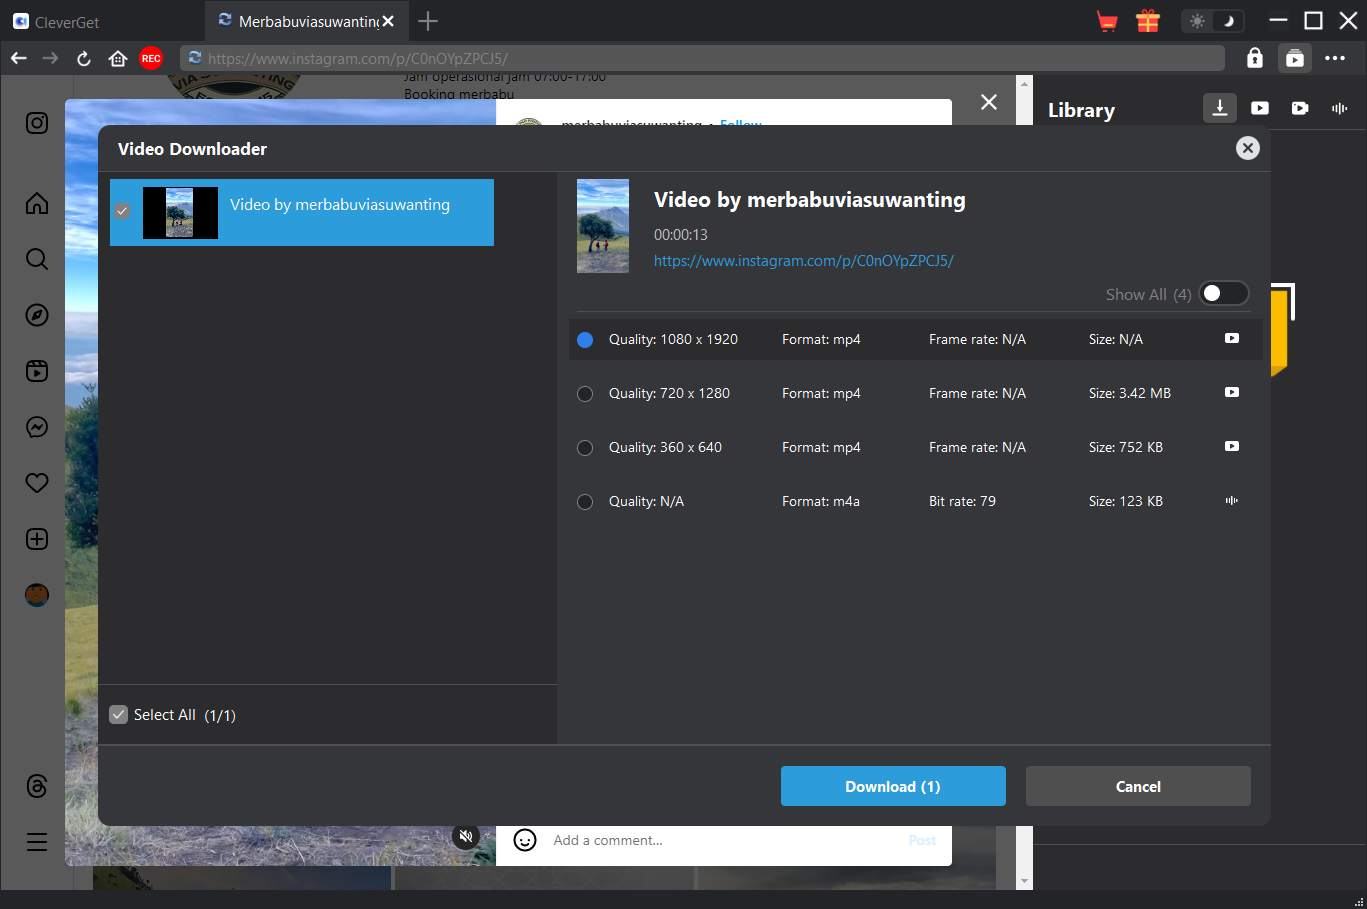Open Instagram Explore compass icon
Screen dimensions: 1367x909
(37, 315)
